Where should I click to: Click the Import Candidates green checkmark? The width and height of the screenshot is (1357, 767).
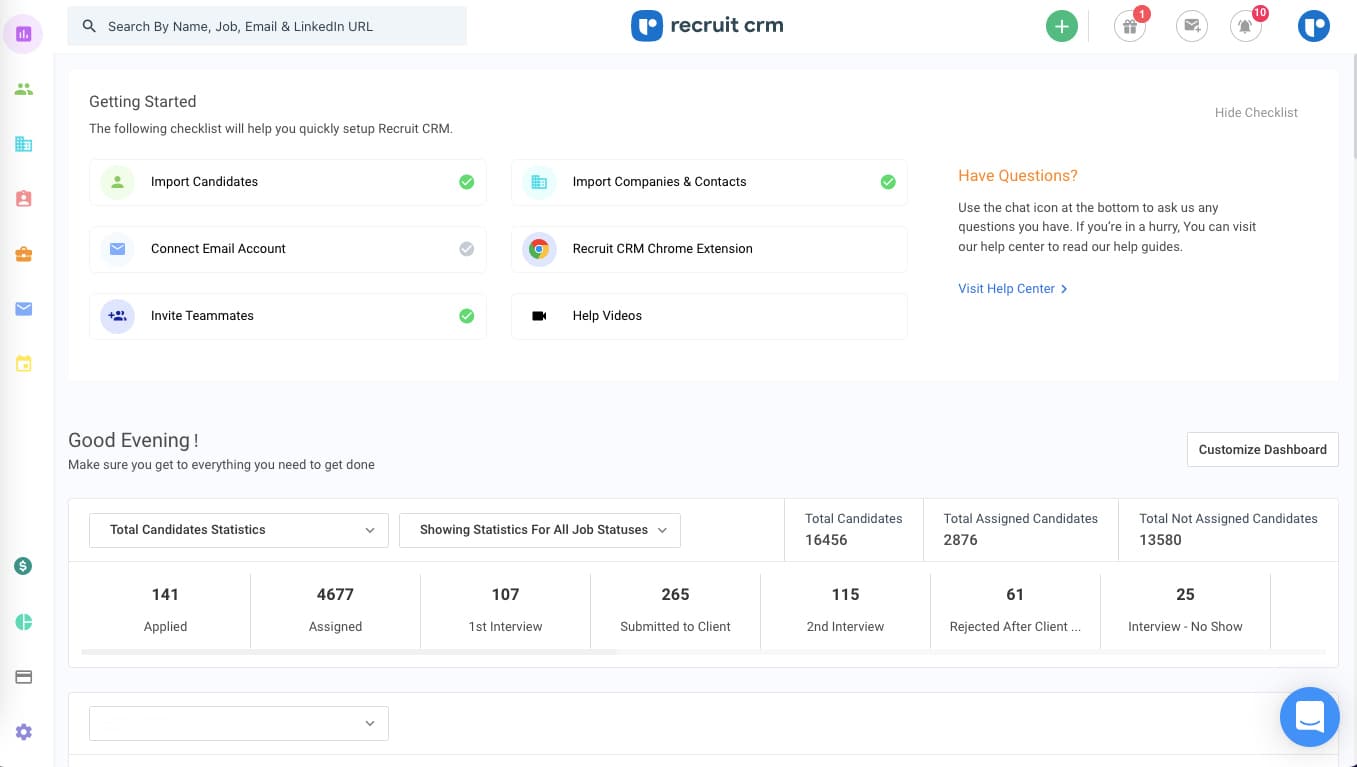tap(466, 182)
